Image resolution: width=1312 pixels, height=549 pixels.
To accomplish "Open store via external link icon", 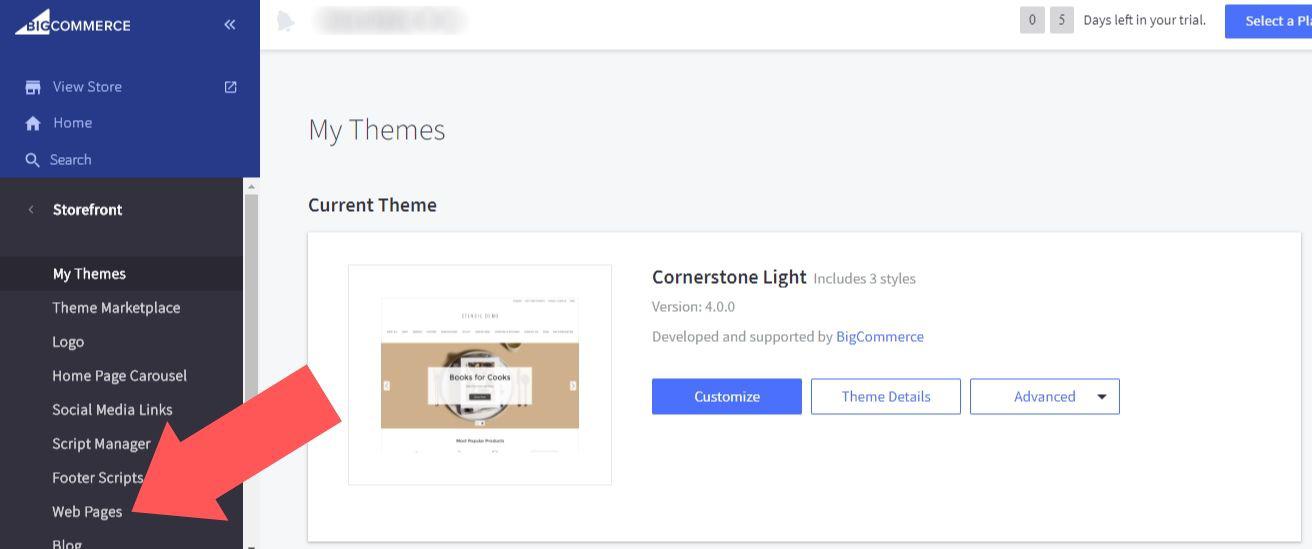I will [231, 87].
